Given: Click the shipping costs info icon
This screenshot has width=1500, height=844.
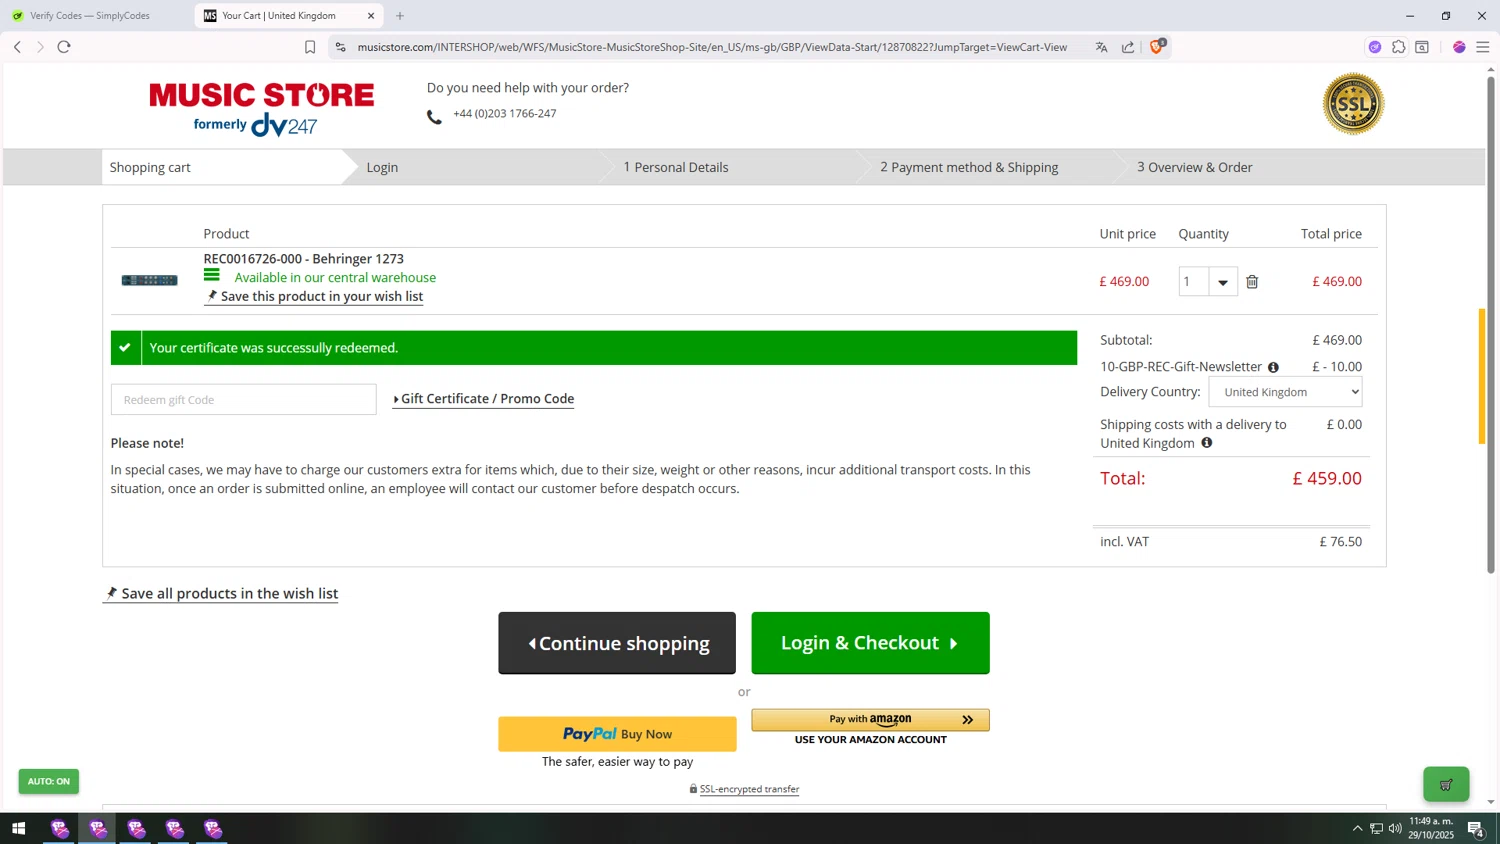Looking at the screenshot, I should 1207,443.
